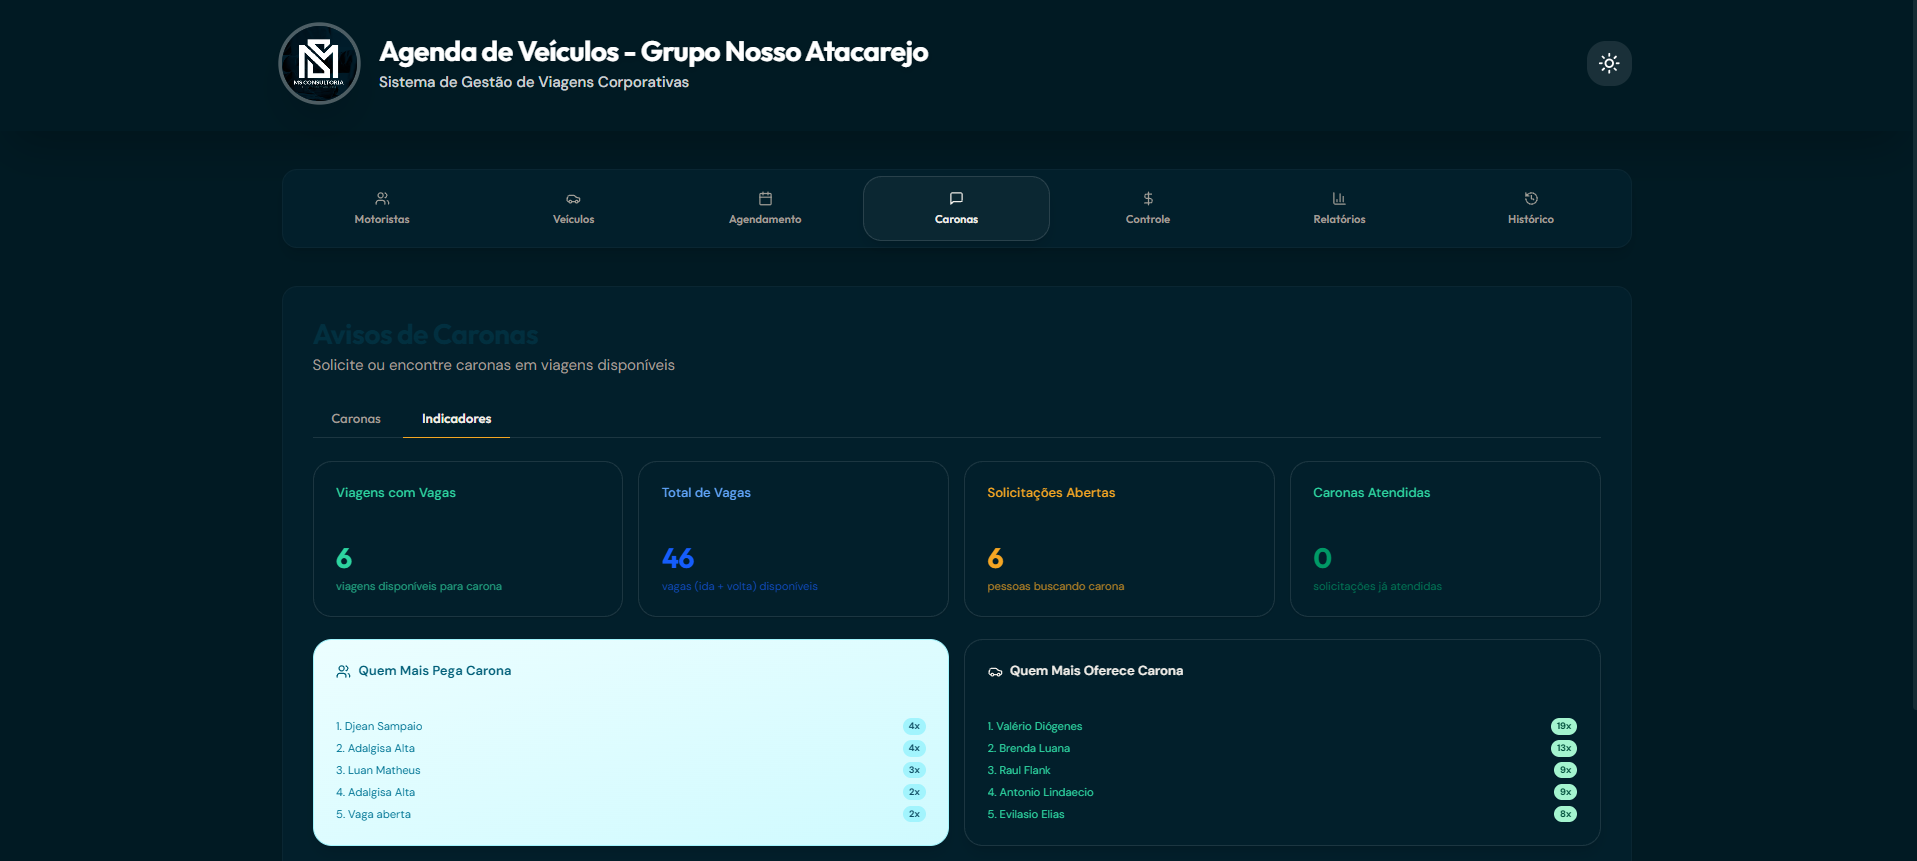Image resolution: width=1917 pixels, height=861 pixels.
Task: Open the Relatórios tab
Action: (x=1339, y=208)
